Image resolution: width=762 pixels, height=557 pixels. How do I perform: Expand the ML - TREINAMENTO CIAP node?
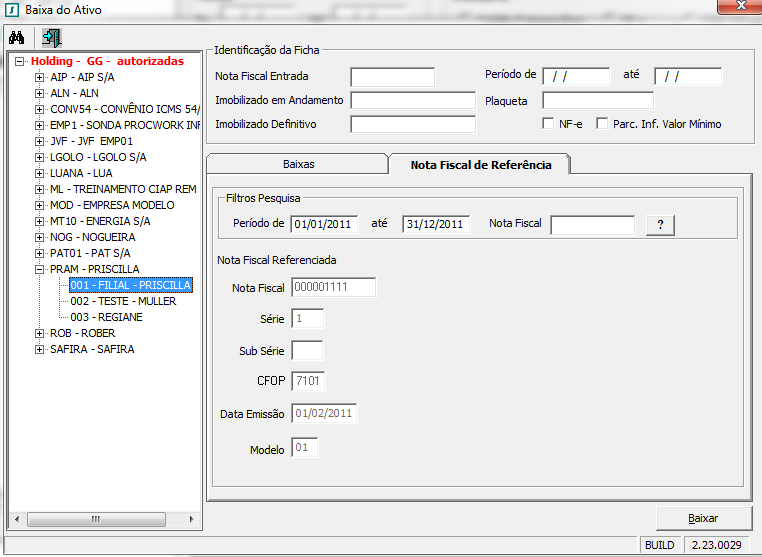(39, 190)
